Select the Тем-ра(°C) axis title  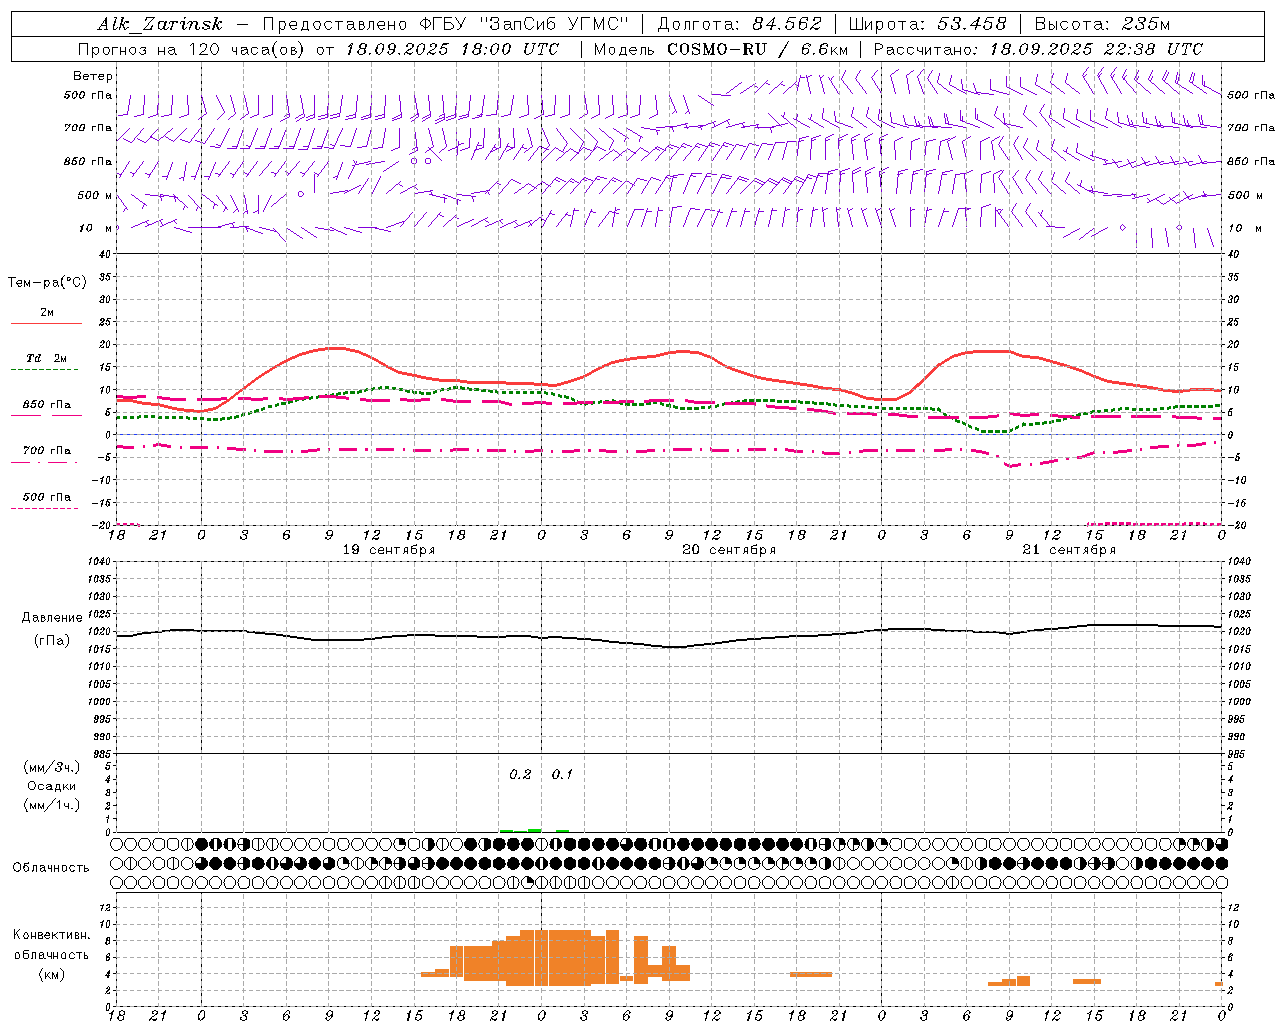pos(47,283)
